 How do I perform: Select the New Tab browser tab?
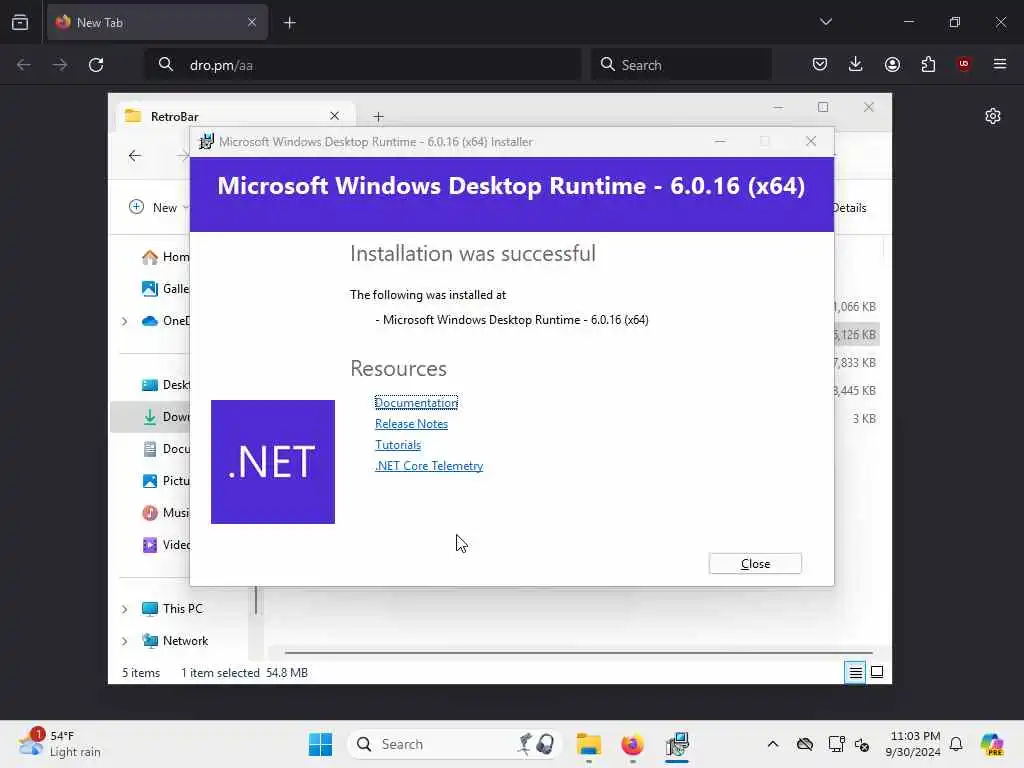(157, 22)
